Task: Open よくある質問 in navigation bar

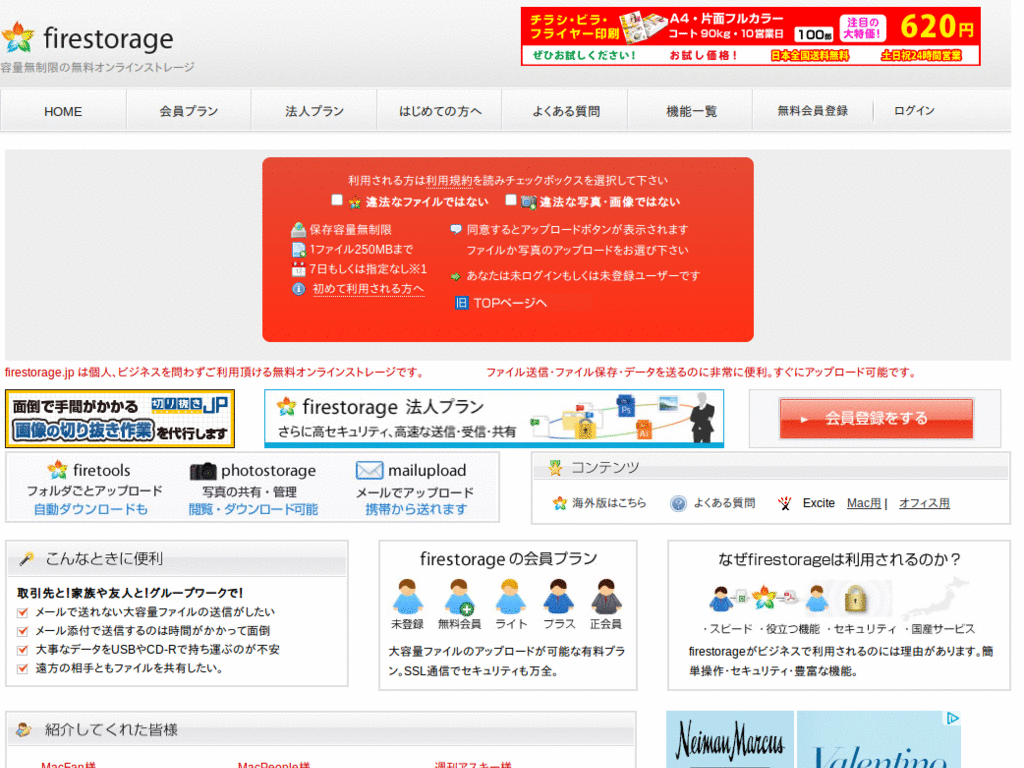Action: [x=566, y=111]
